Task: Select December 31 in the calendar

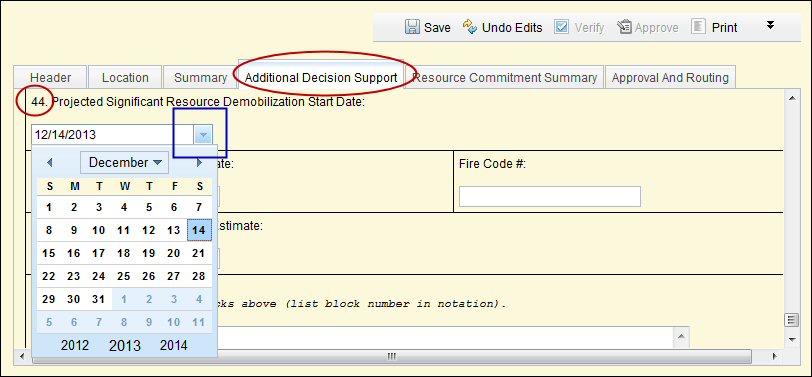Action: (99, 299)
